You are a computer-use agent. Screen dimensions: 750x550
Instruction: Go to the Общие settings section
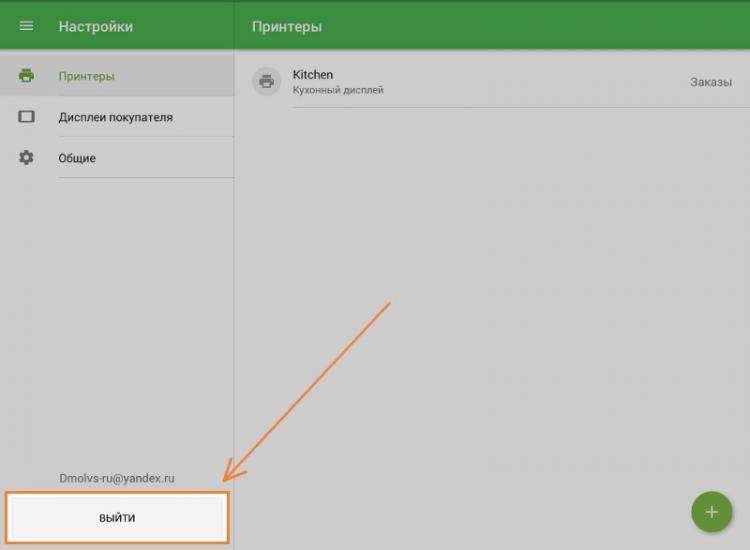click(77, 158)
